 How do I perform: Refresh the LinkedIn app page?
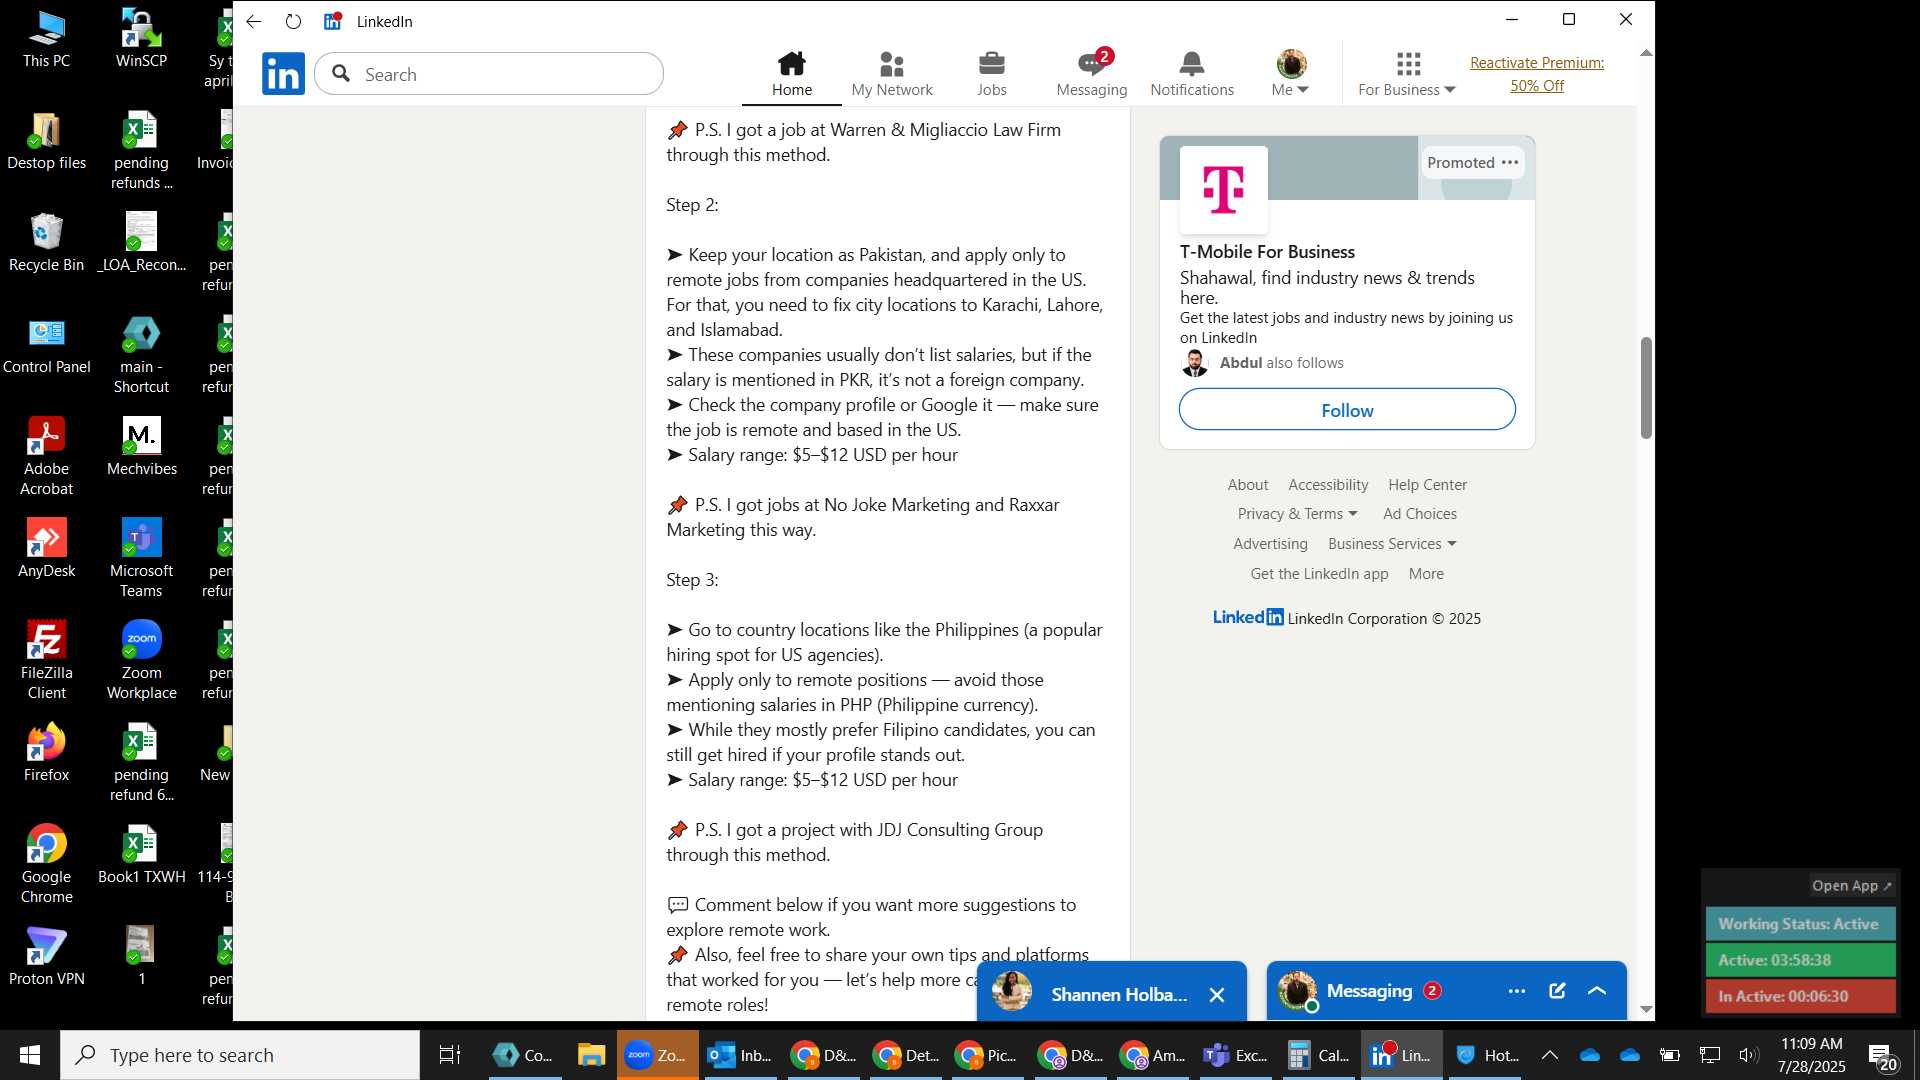pos(293,21)
